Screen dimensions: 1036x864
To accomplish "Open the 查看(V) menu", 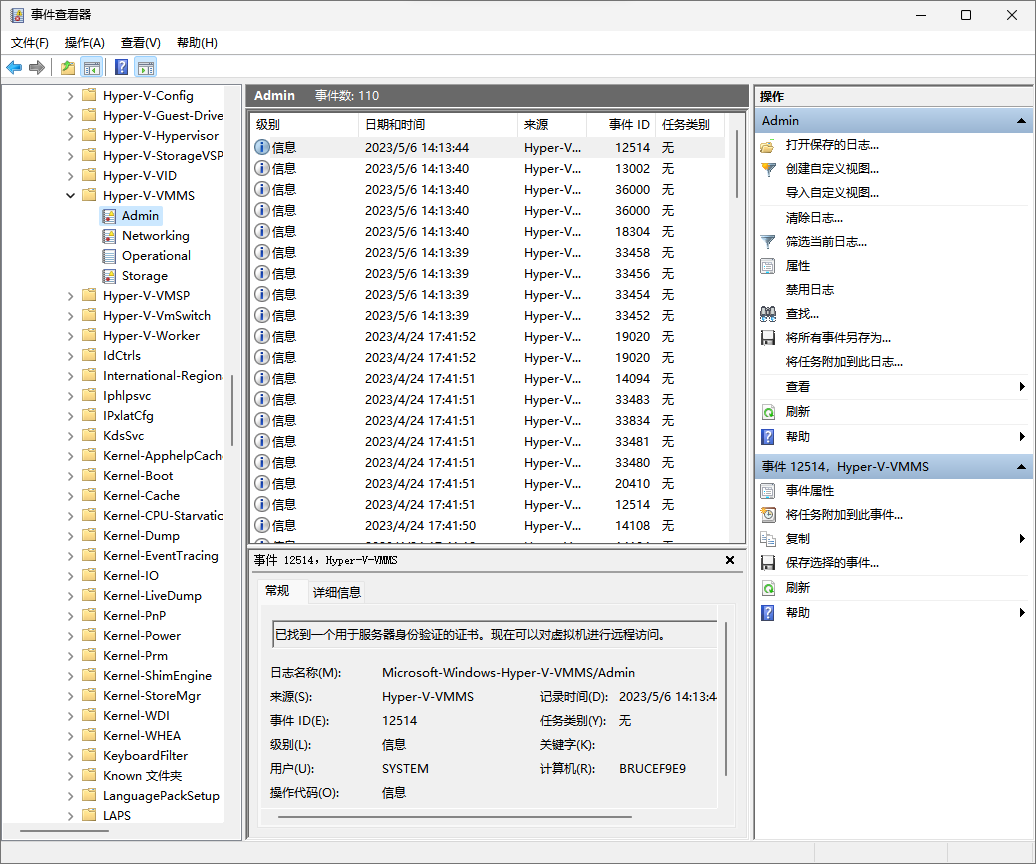I will tap(141, 43).
